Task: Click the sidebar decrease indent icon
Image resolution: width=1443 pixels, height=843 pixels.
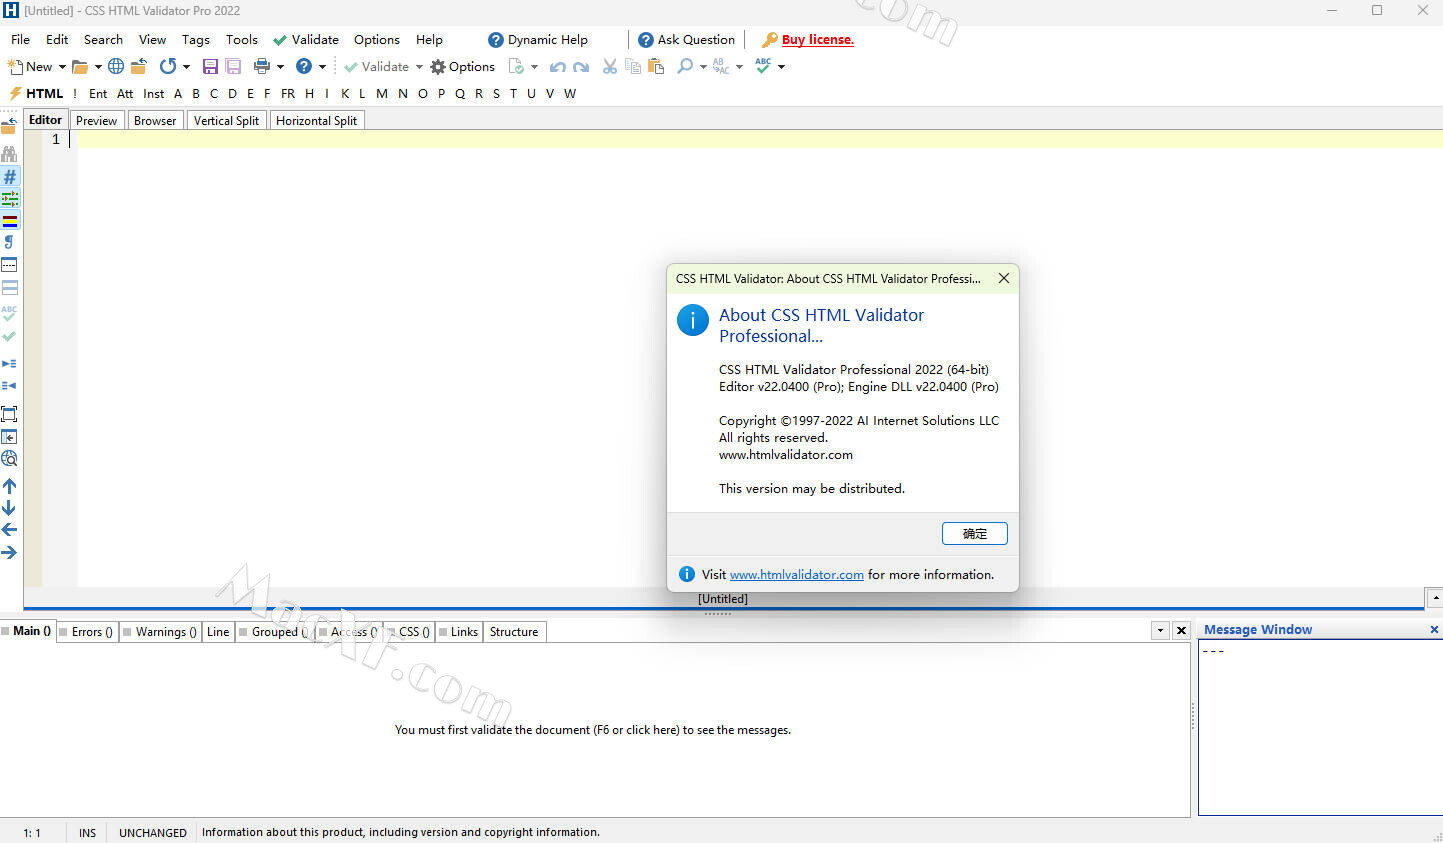Action: (x=9, y=386)
